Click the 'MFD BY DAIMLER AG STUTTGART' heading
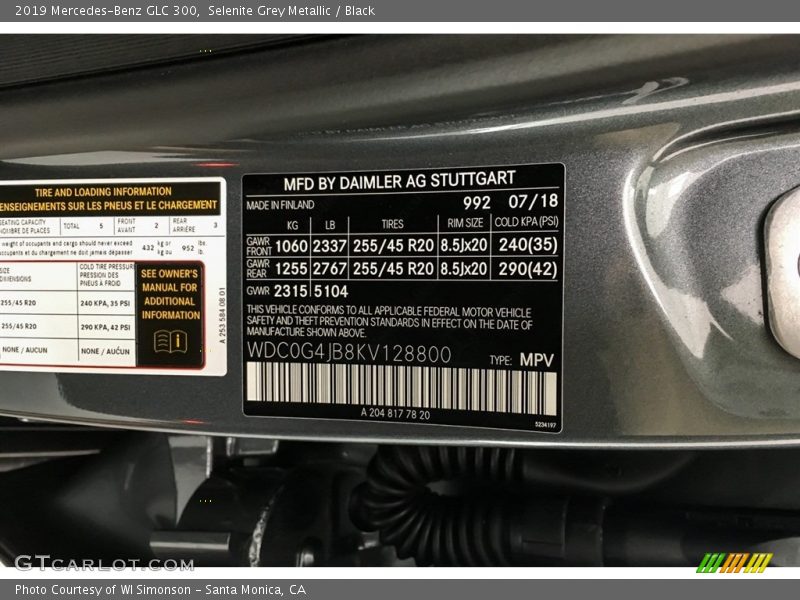 [399, 181]
